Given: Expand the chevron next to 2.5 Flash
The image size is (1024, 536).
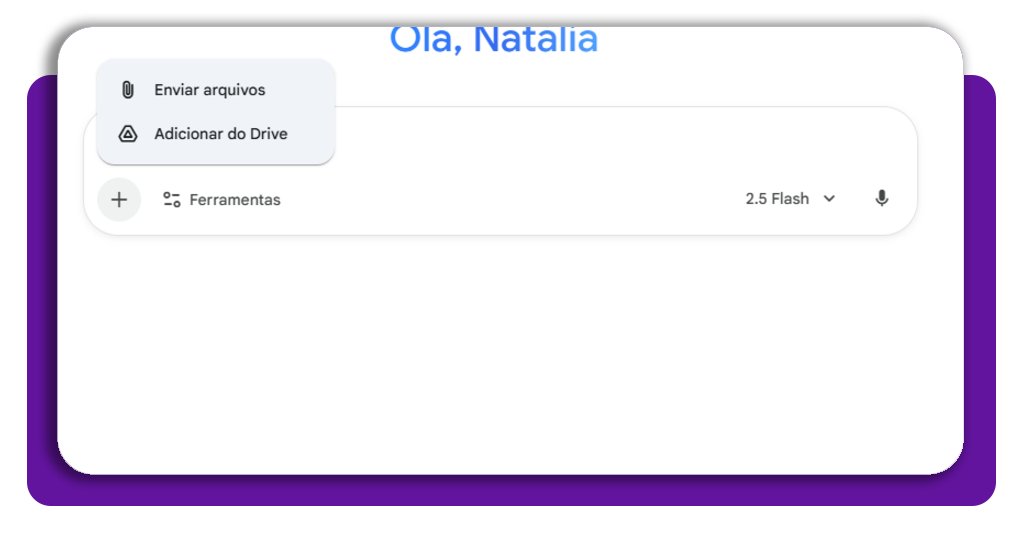Looking at the screenshot, I should tap(829, 199).
